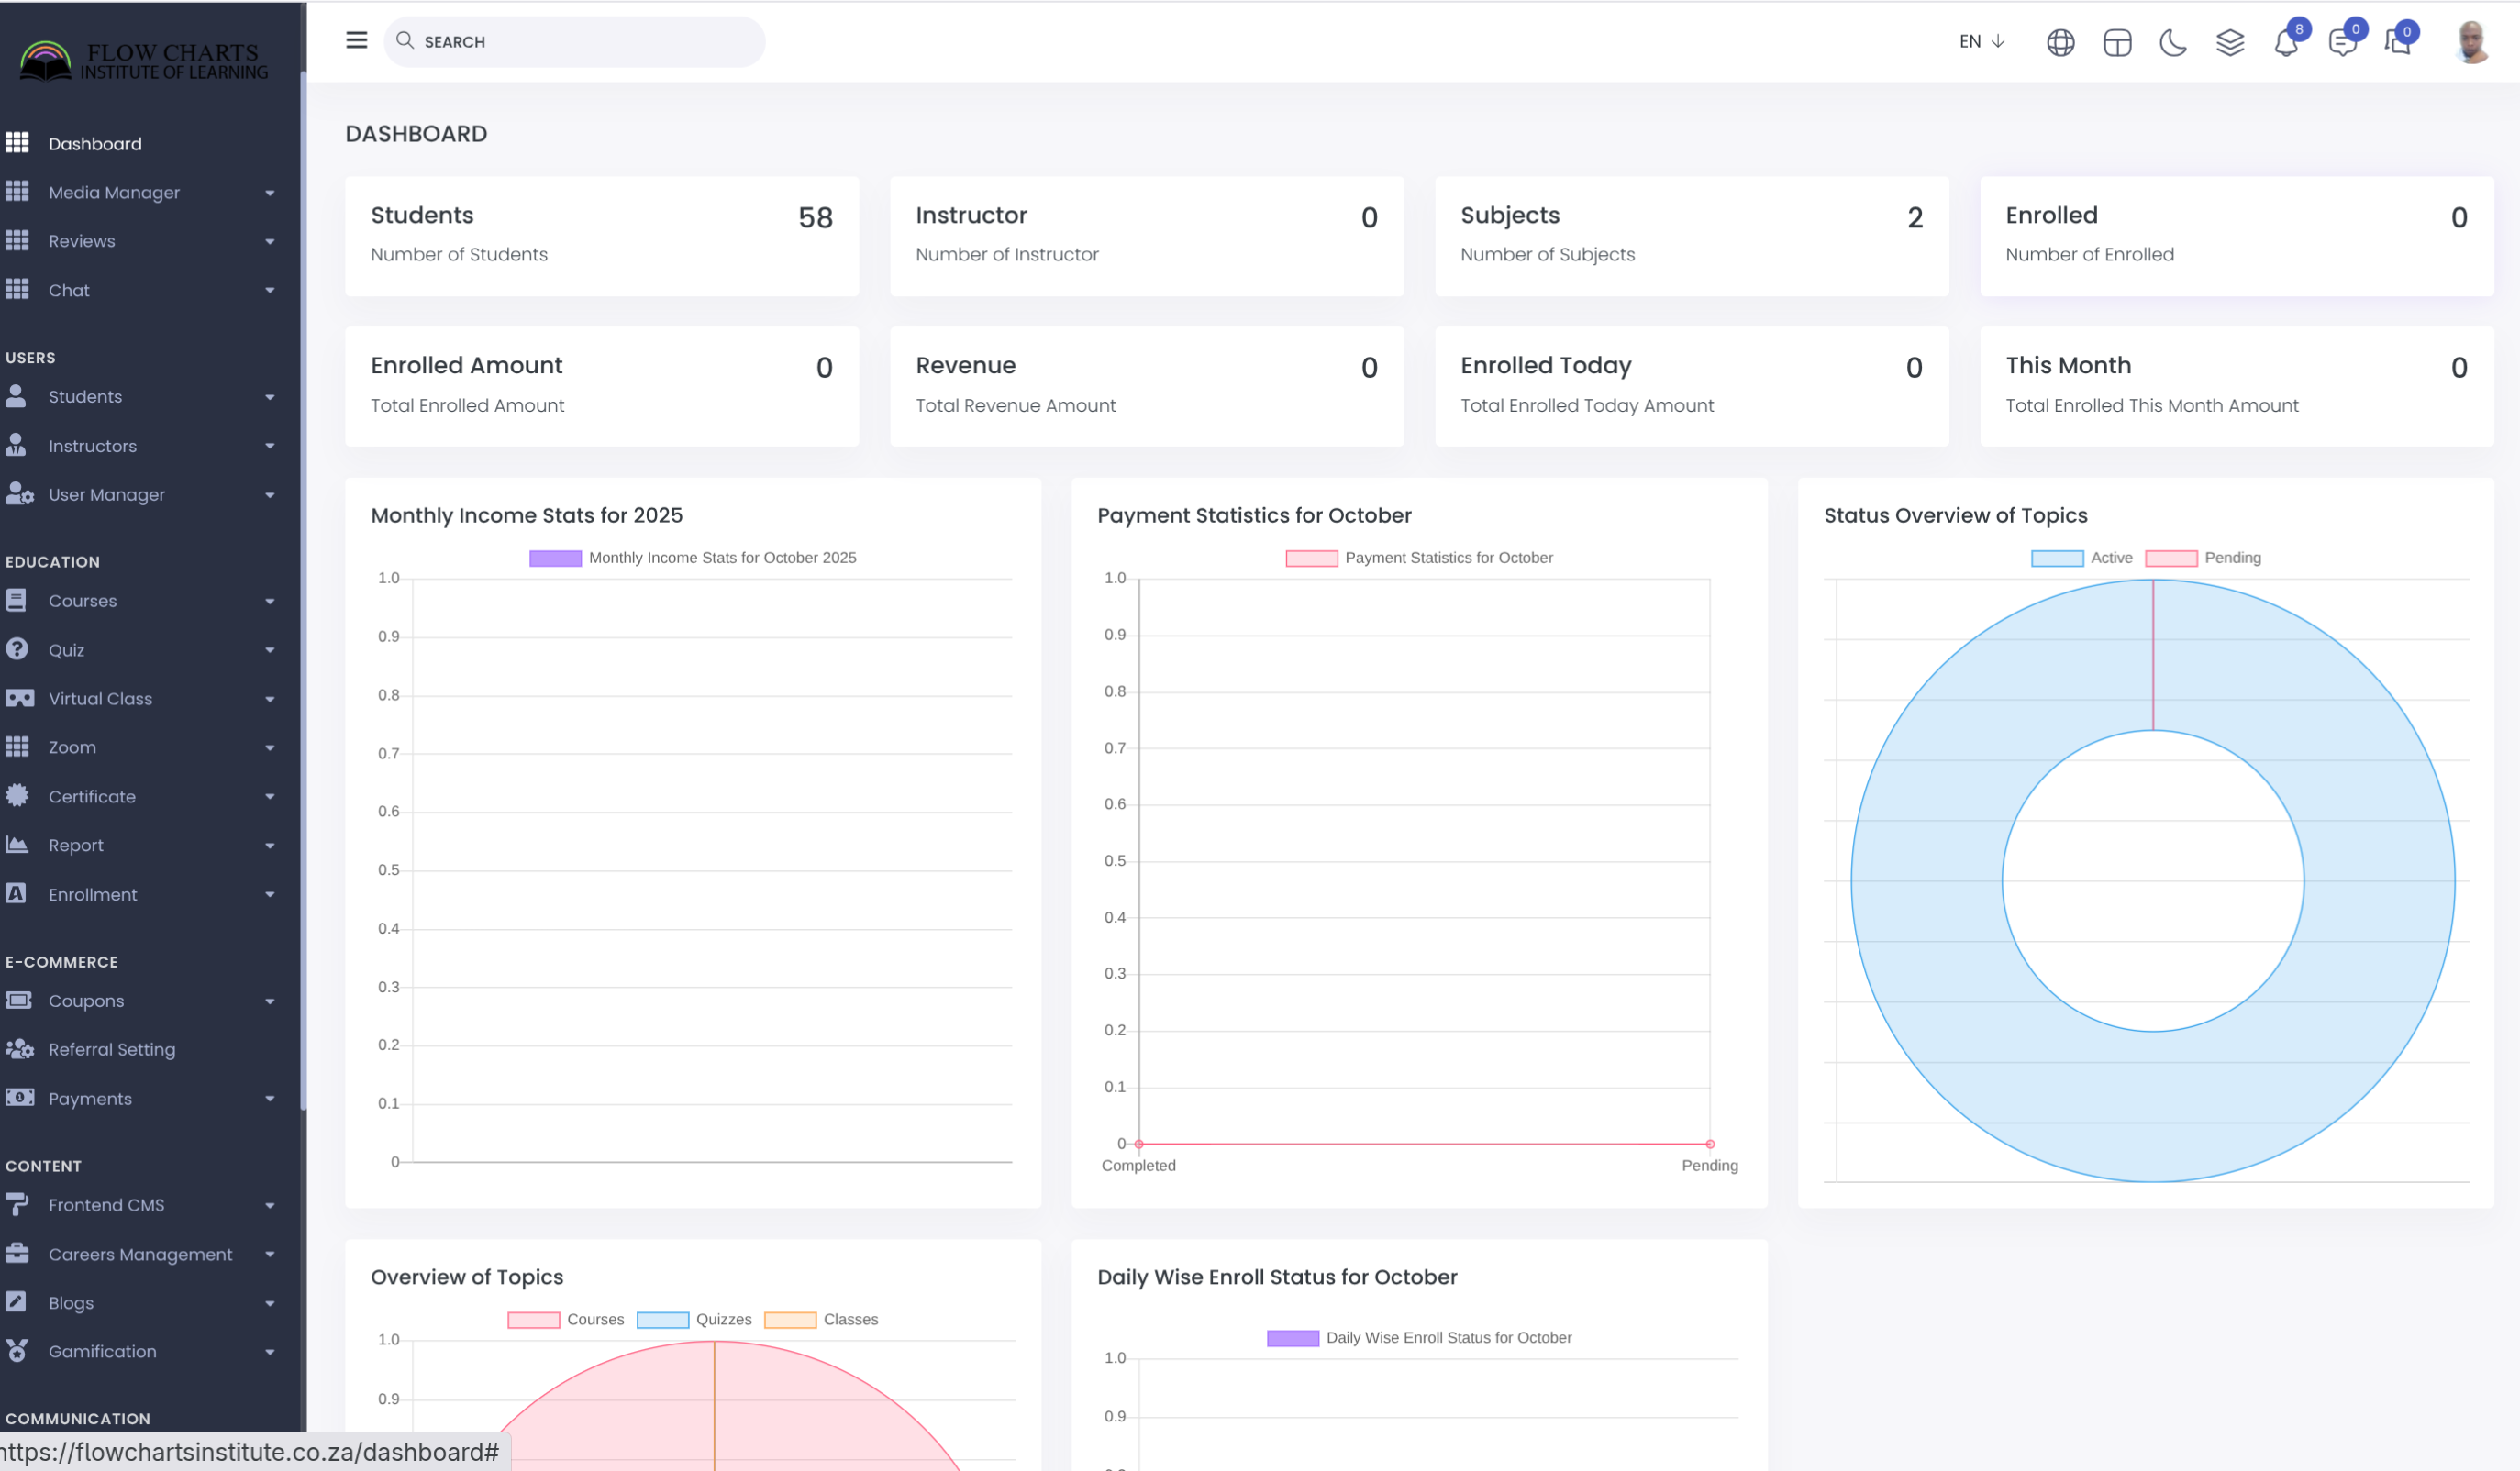Click the Pending legend color swatch

(x=2171, y=558)
